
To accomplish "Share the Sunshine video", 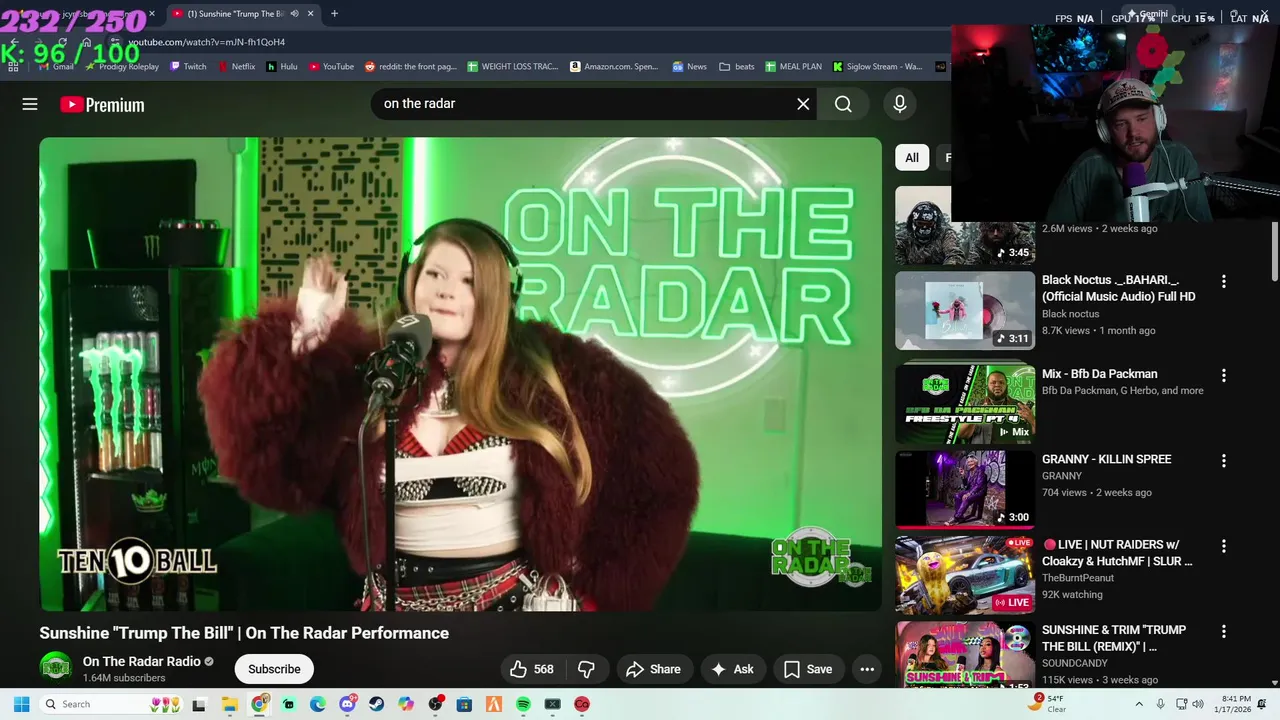I will (x=653, y=669).
